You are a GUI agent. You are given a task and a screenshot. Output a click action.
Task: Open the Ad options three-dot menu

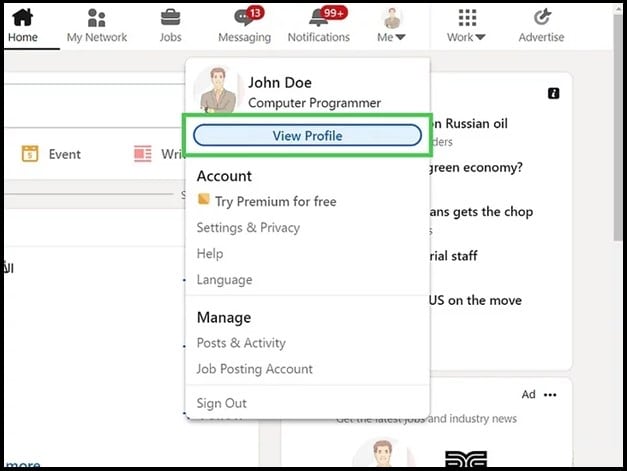549,395
